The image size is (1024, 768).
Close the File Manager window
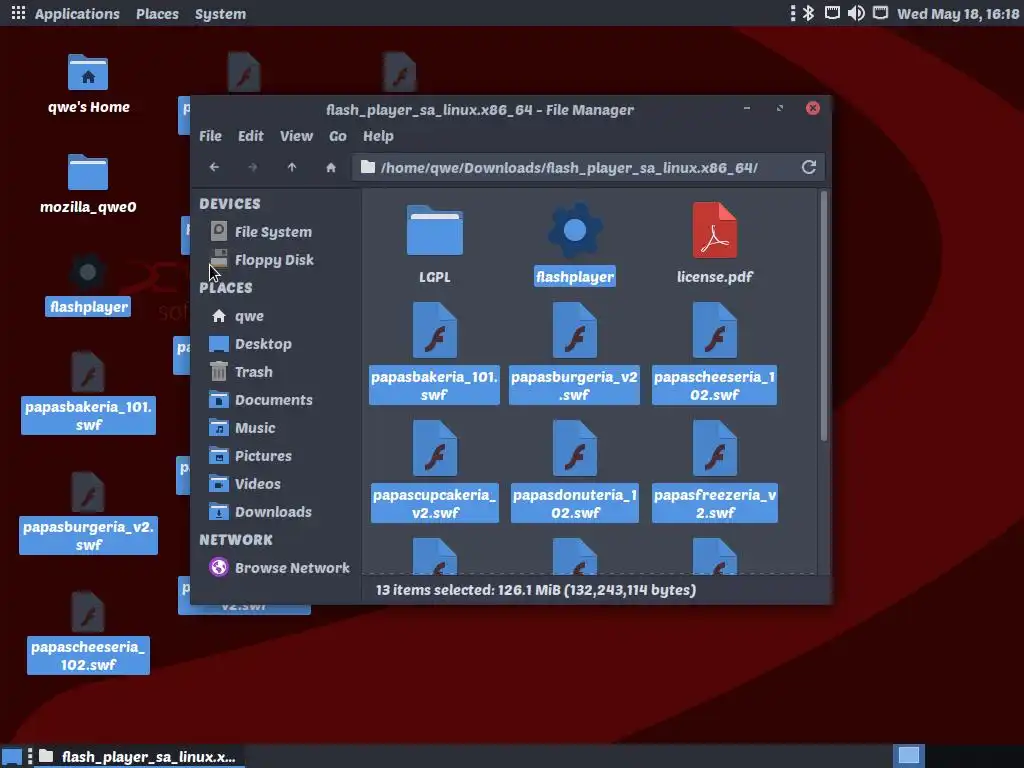tap(812, 108)
